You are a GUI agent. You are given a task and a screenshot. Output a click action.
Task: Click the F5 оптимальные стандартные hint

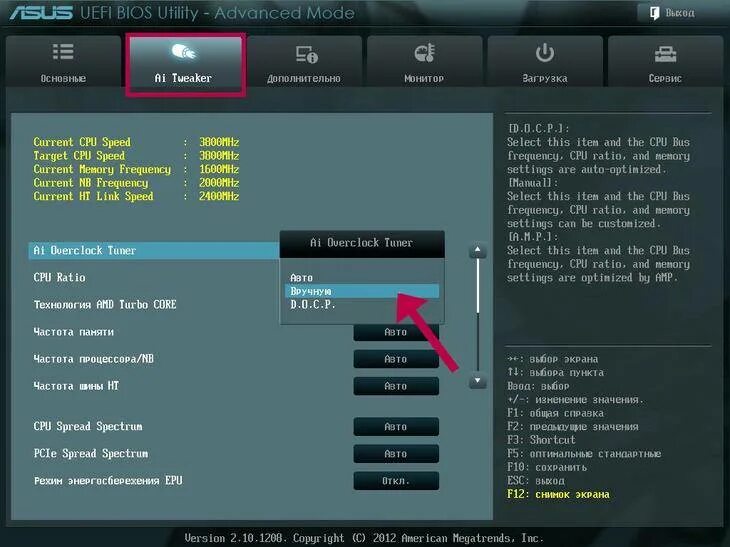584,453
